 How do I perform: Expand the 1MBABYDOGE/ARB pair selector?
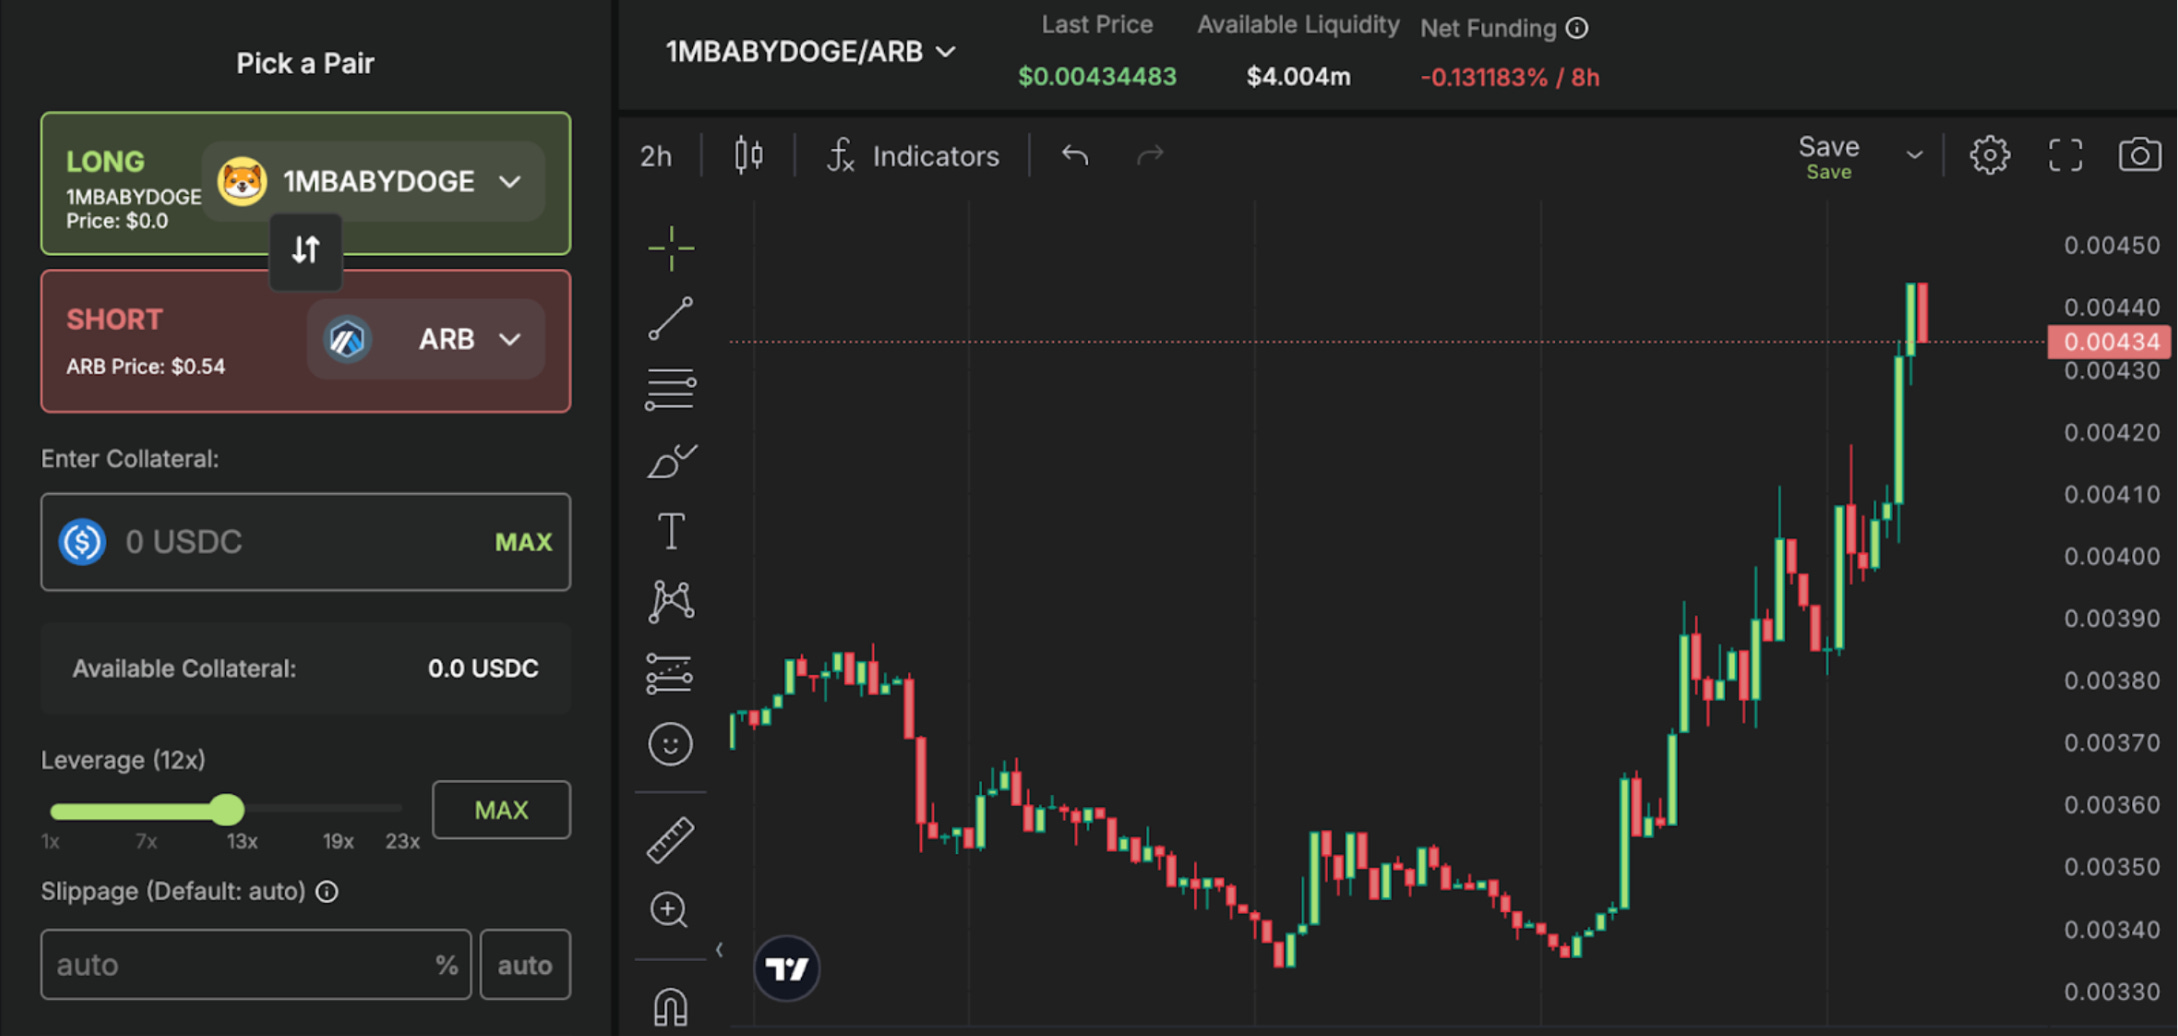(811, 51)
